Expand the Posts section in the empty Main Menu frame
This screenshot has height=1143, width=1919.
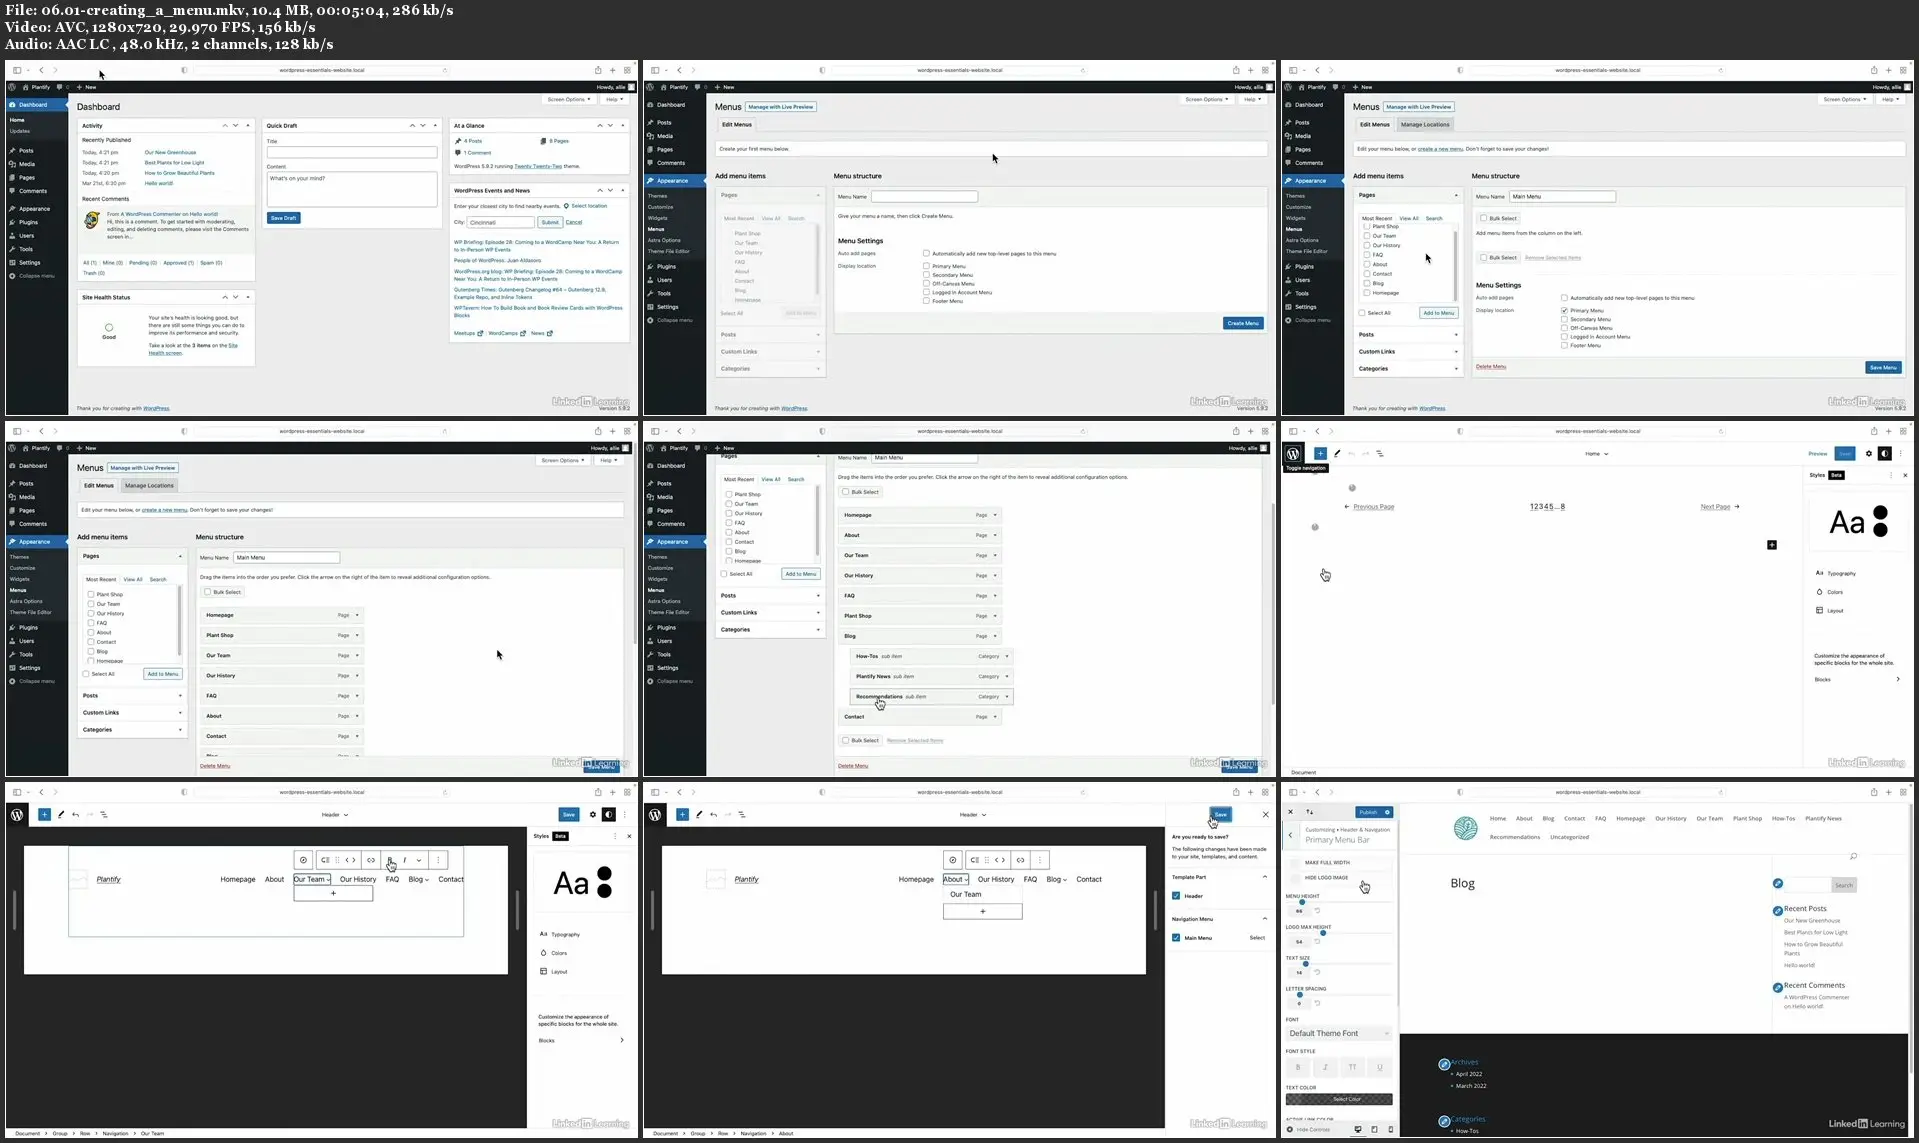(x=1407, y=335)
